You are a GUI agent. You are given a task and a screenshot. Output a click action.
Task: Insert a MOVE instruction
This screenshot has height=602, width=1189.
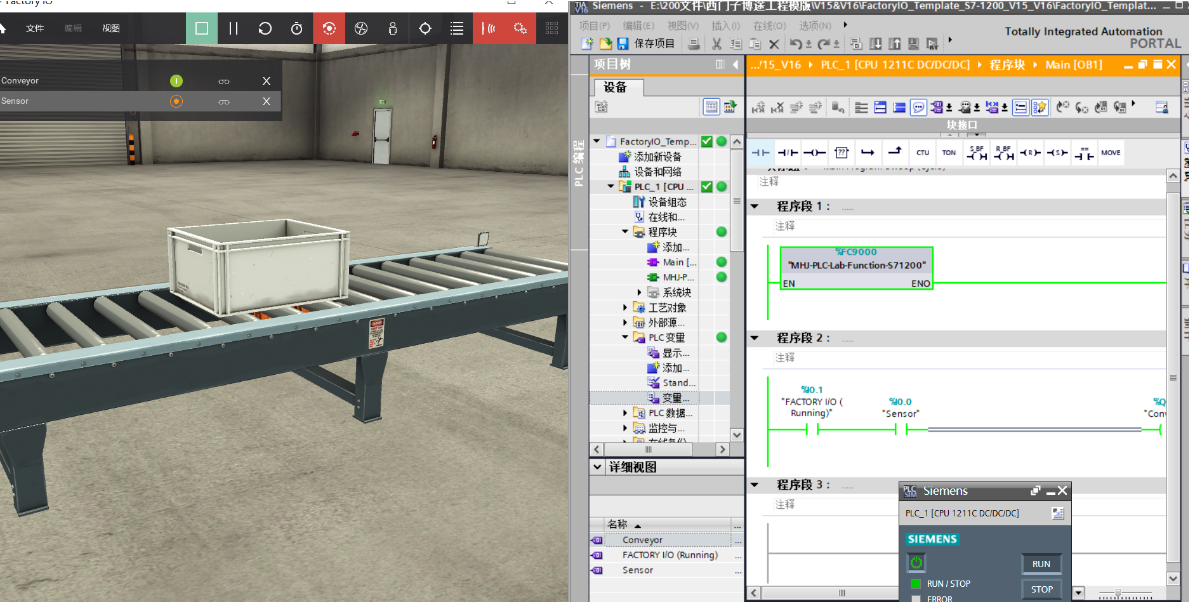[1110, 153]
